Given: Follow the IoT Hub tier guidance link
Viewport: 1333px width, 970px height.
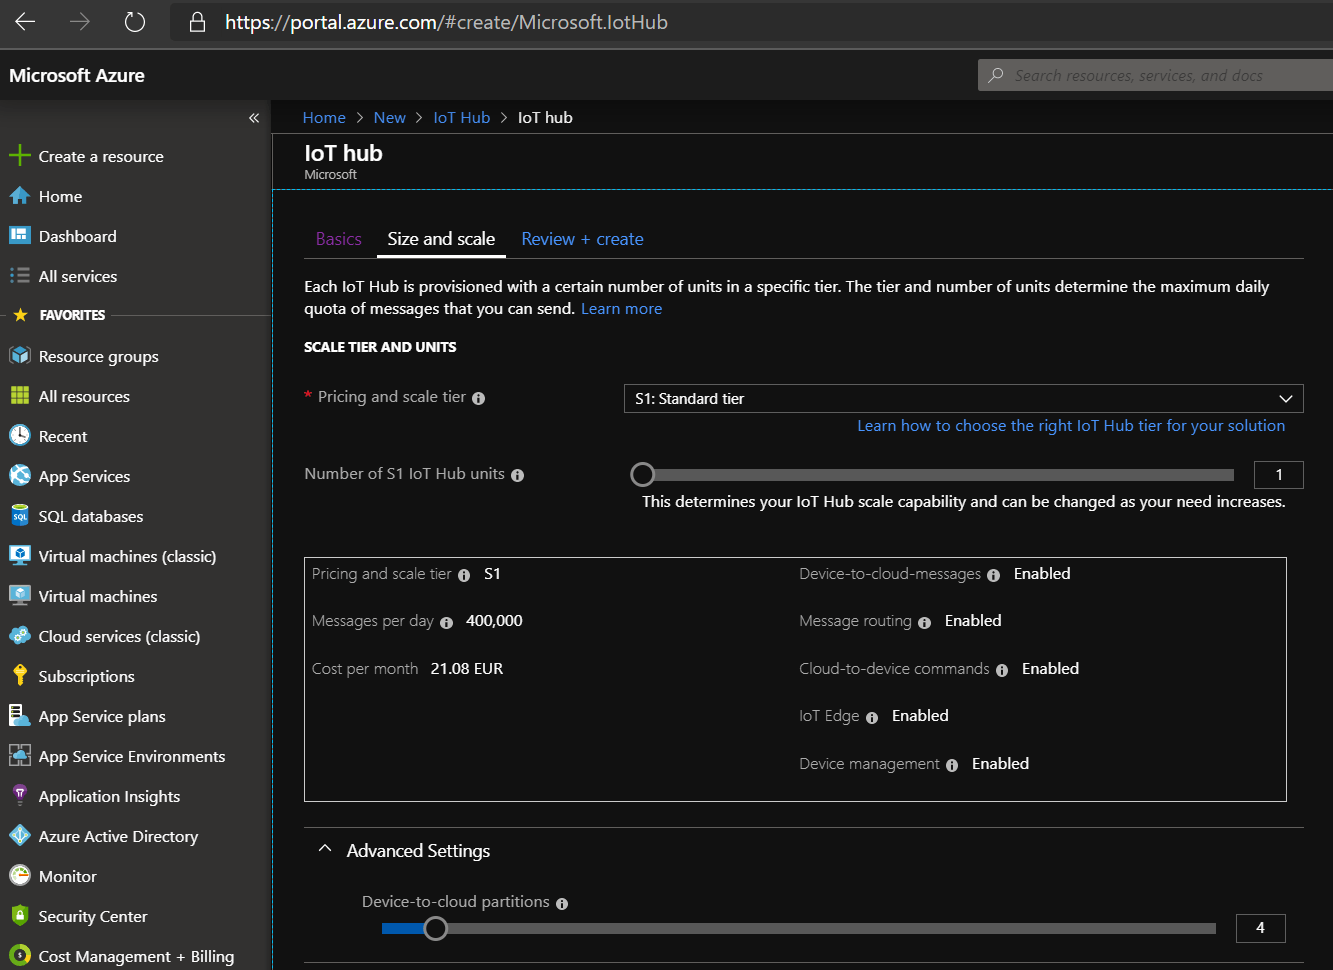Looking at the screenshot, I should 1070,425.
